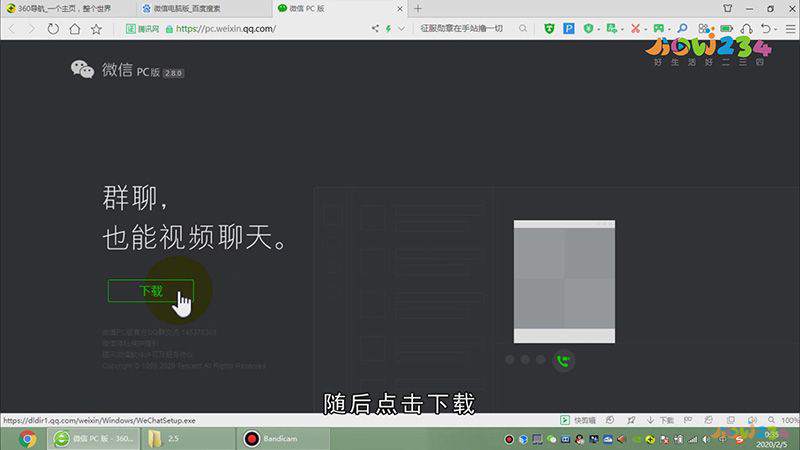Click the green battery icon in toolbar
This screenshot has height=450, width=800.
726,29
